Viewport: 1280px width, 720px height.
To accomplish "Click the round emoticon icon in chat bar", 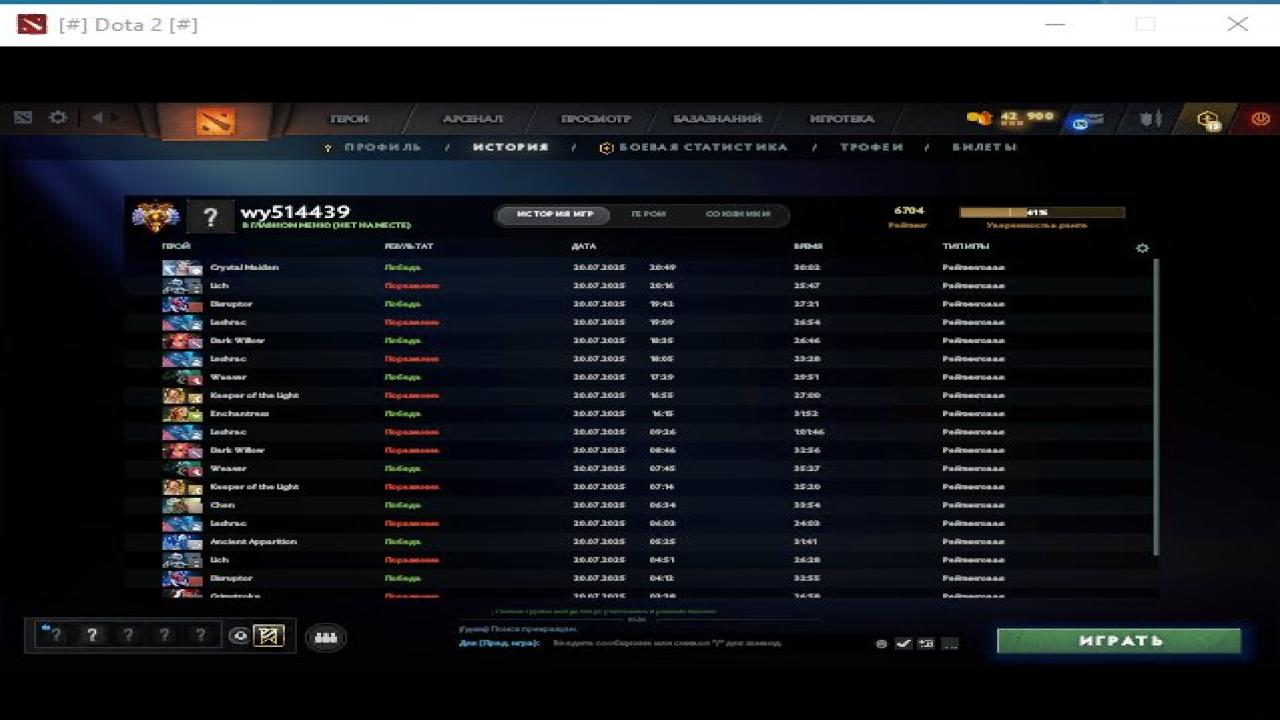I will coord(881,644).
